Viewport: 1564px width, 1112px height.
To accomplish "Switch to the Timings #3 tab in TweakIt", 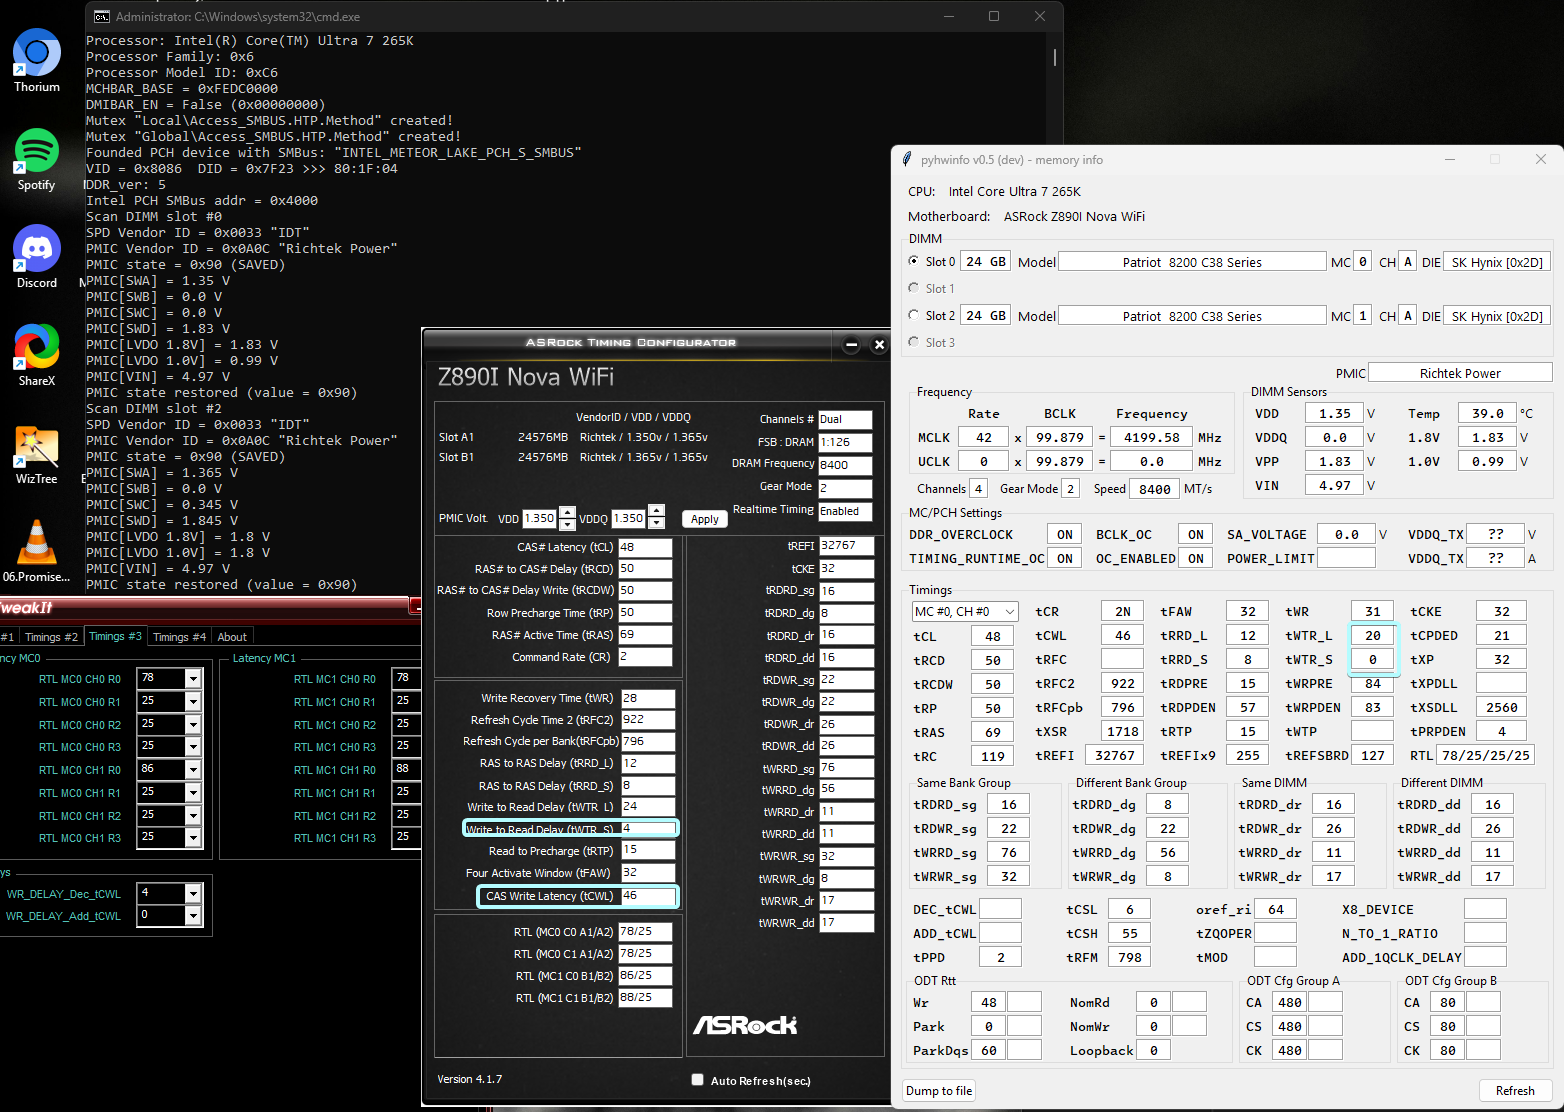I will (115, 637).
